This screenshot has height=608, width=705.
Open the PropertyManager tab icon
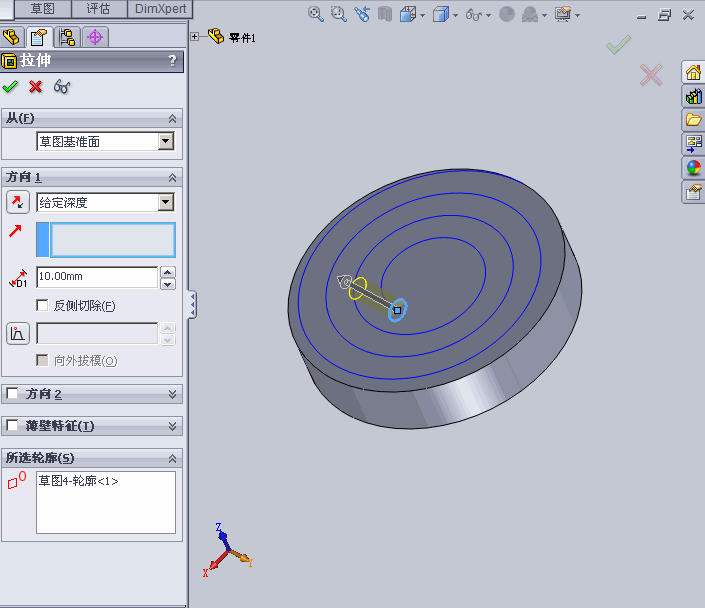click(x=39, y=37)
